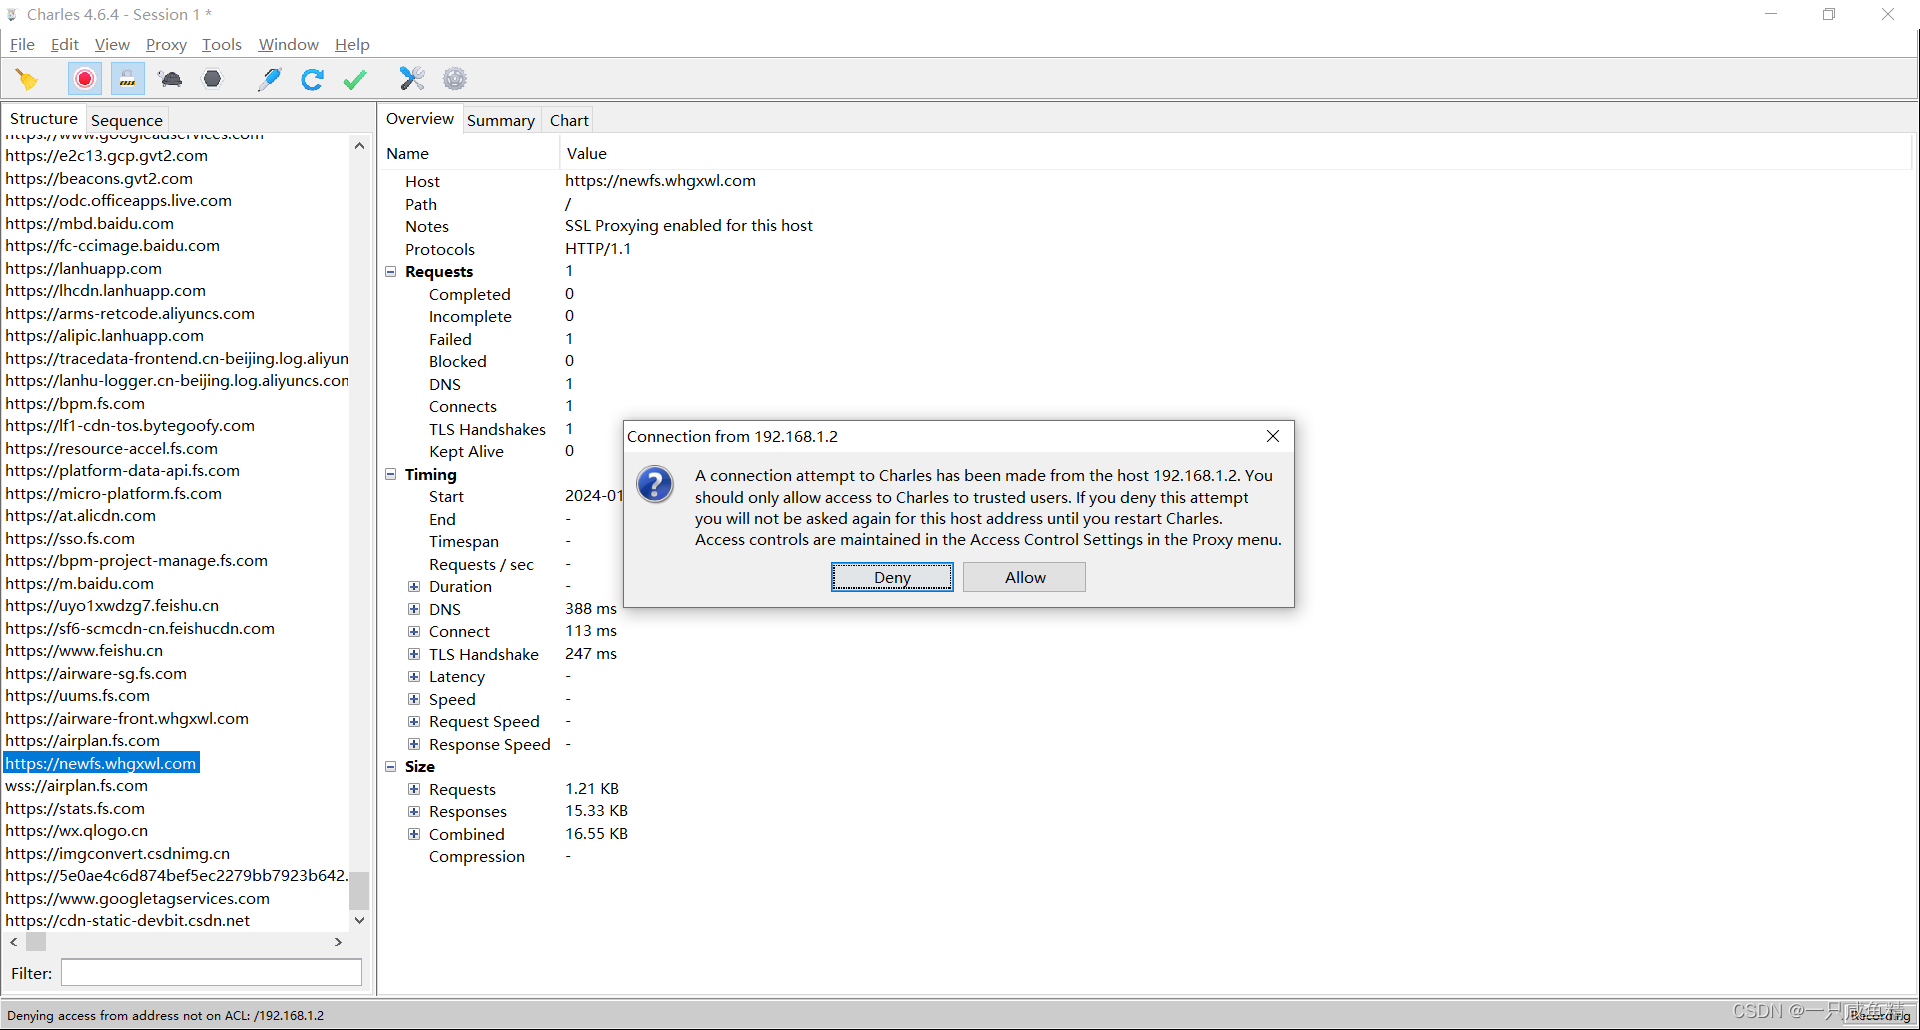Click the Deny button

point(892,577)
